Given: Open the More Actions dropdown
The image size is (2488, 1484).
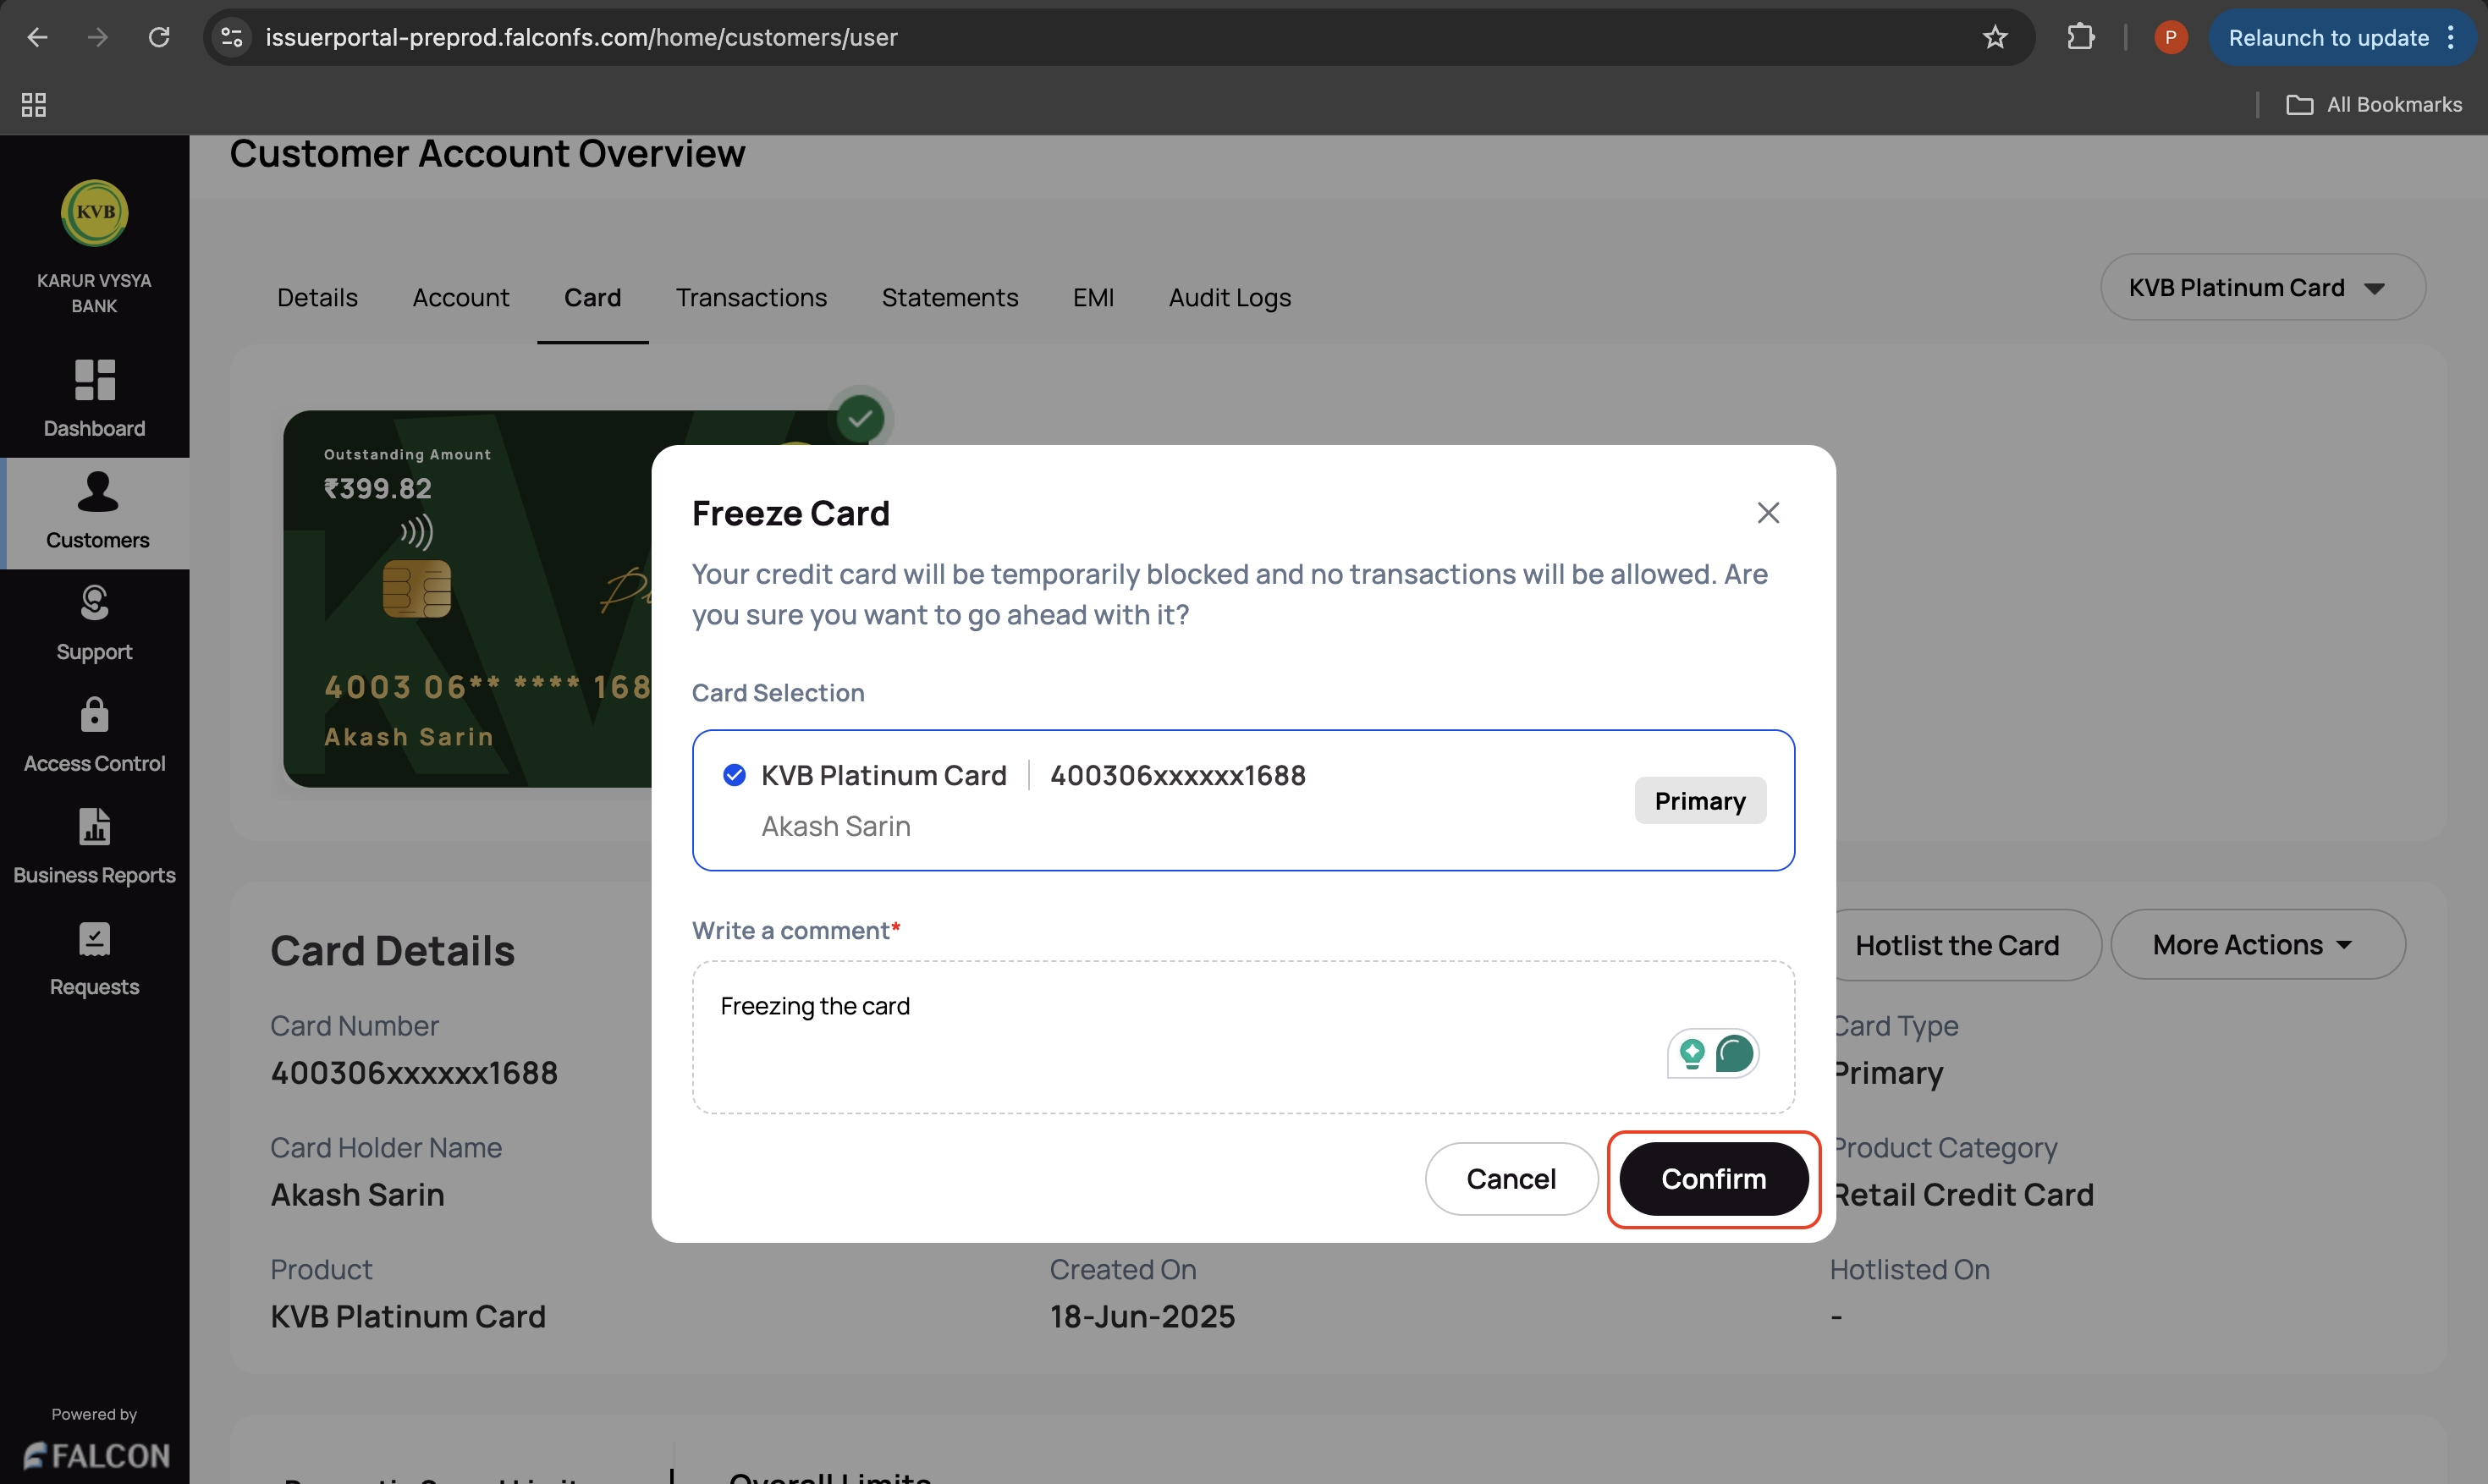Looking at the screenshot, I should click(x=2257, y=945).
